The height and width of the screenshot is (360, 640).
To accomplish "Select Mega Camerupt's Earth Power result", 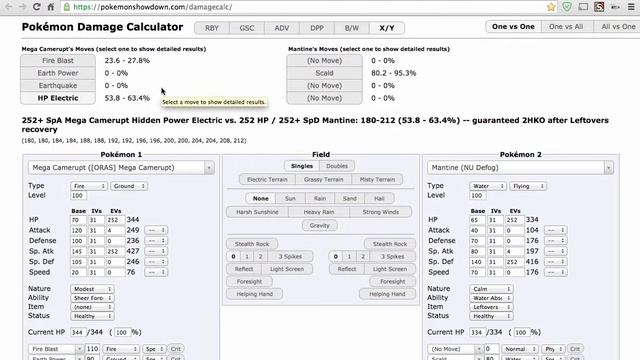I will pyautogui.click(x=58, y=73).
